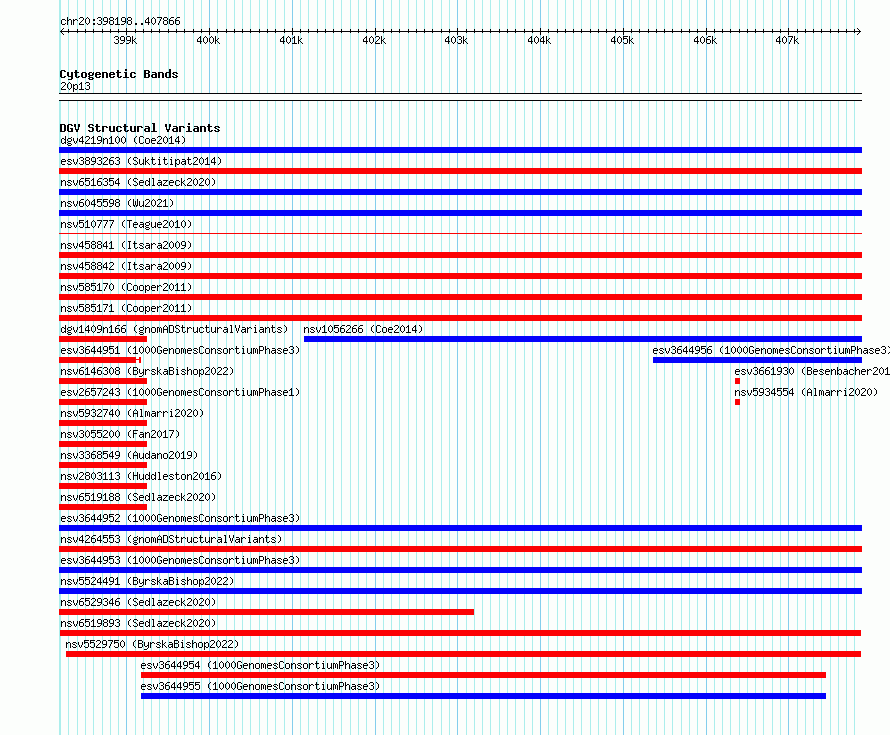890x735 pixels.
Task: Click the red bar under nsv585171 (Cooper2011)
Action: pos(460,318)
